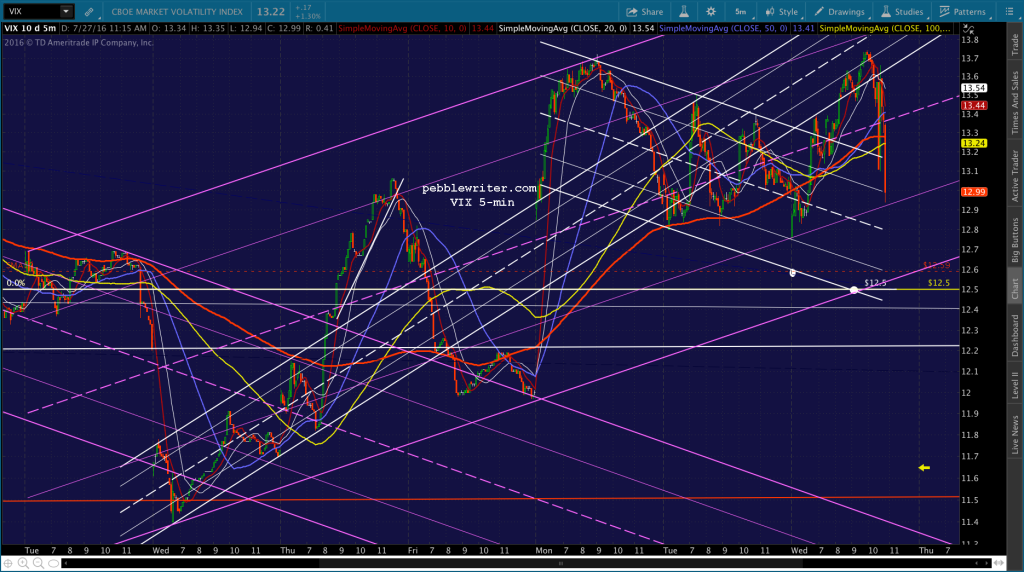
Task: Click the O: 13.34 open value
Action: [168, 29]
